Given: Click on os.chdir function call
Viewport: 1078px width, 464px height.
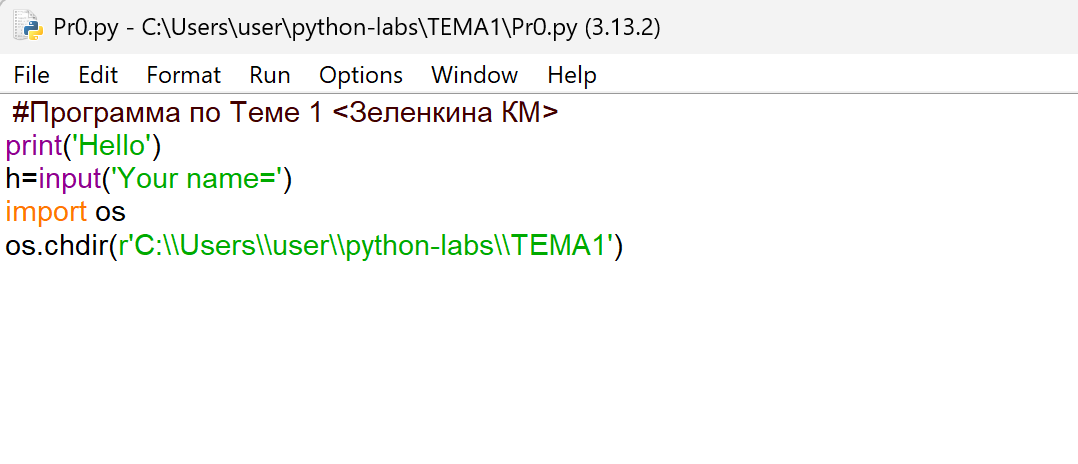Looking at the screenshot, I should click(x=55, y=245).
